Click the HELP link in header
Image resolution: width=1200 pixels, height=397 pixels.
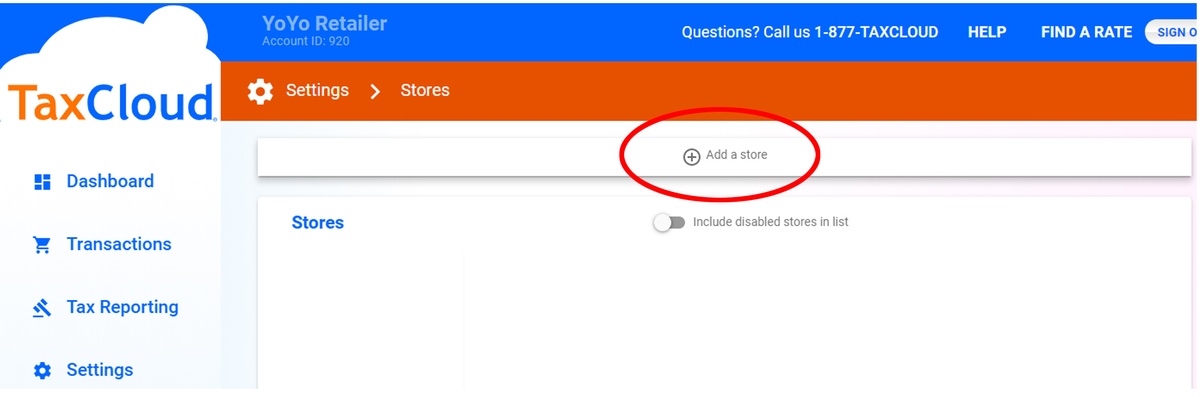point(987,32)
